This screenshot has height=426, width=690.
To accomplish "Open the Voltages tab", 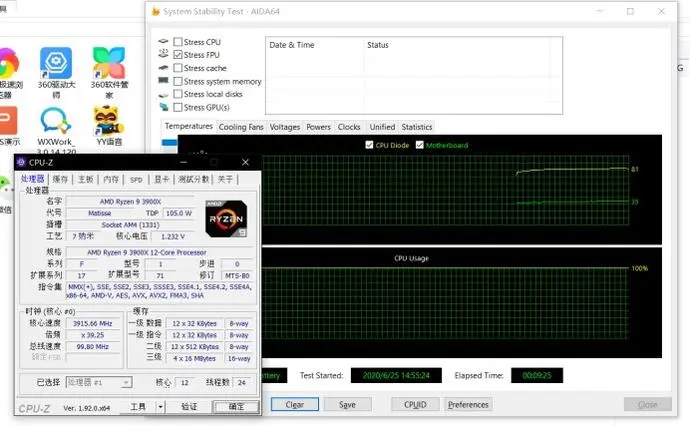I will pyautogui.click(x=284, y=127).
